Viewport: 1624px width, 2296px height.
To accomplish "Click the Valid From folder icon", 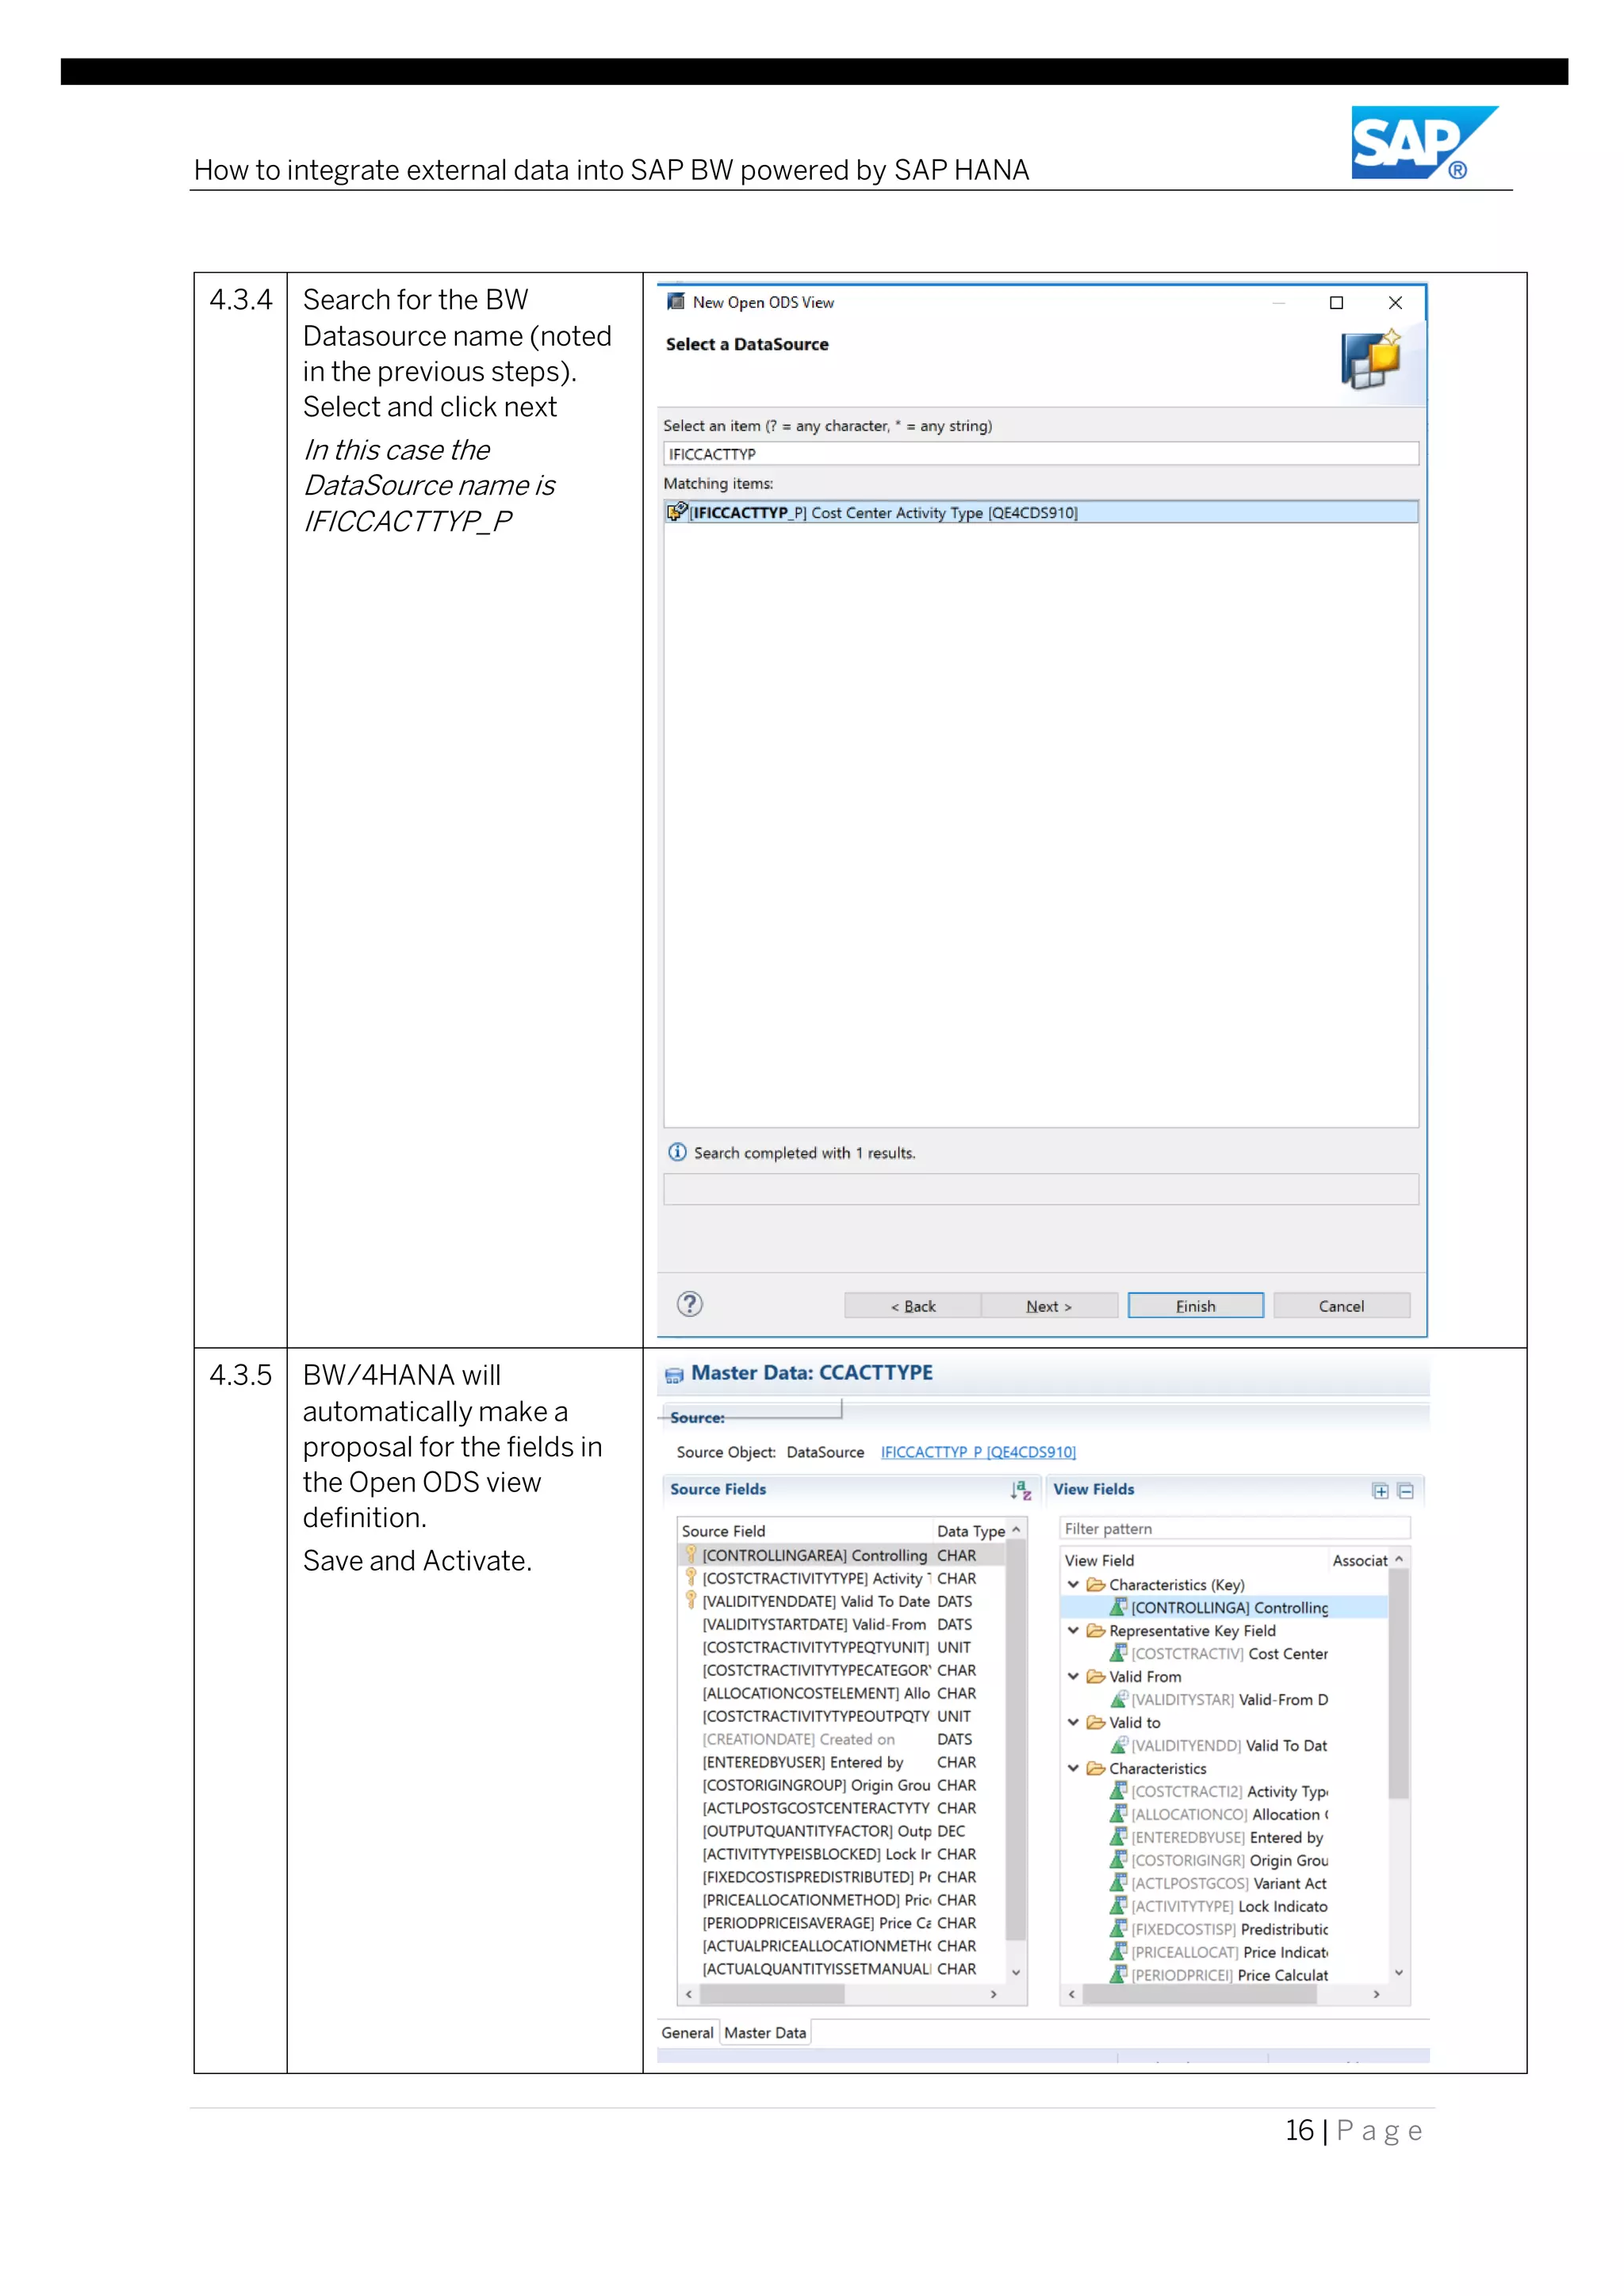I will coord(1095,1677).
